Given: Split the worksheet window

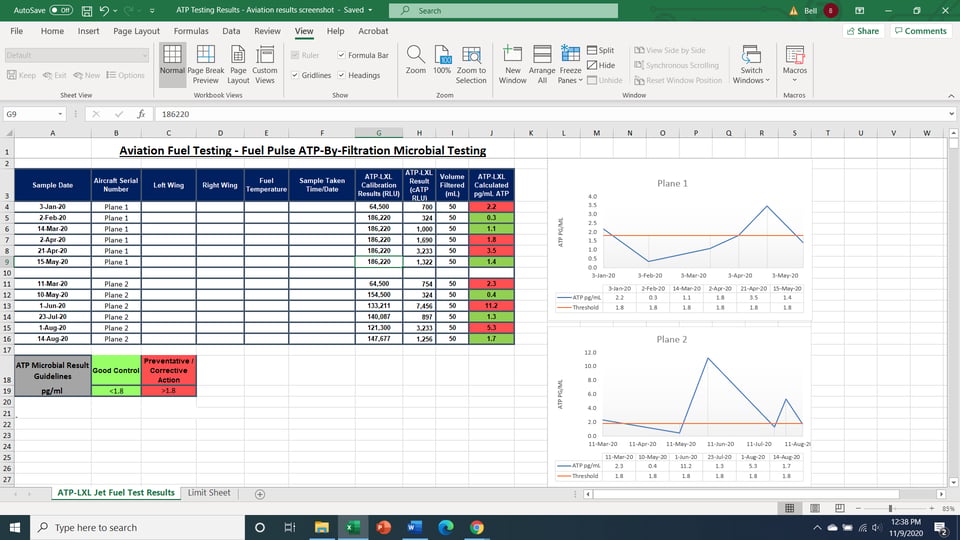Looking at the screenshot, I should pos(601,50).
